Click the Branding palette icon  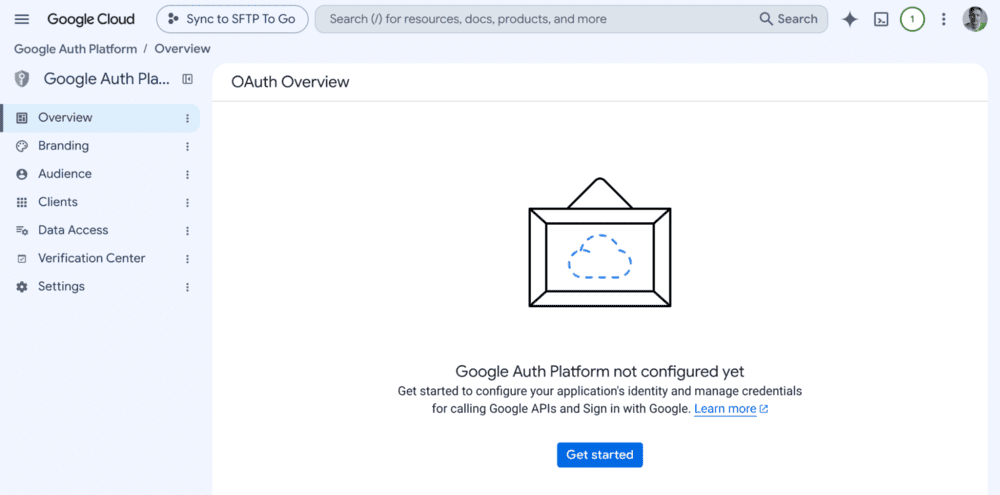coord(22,146)
